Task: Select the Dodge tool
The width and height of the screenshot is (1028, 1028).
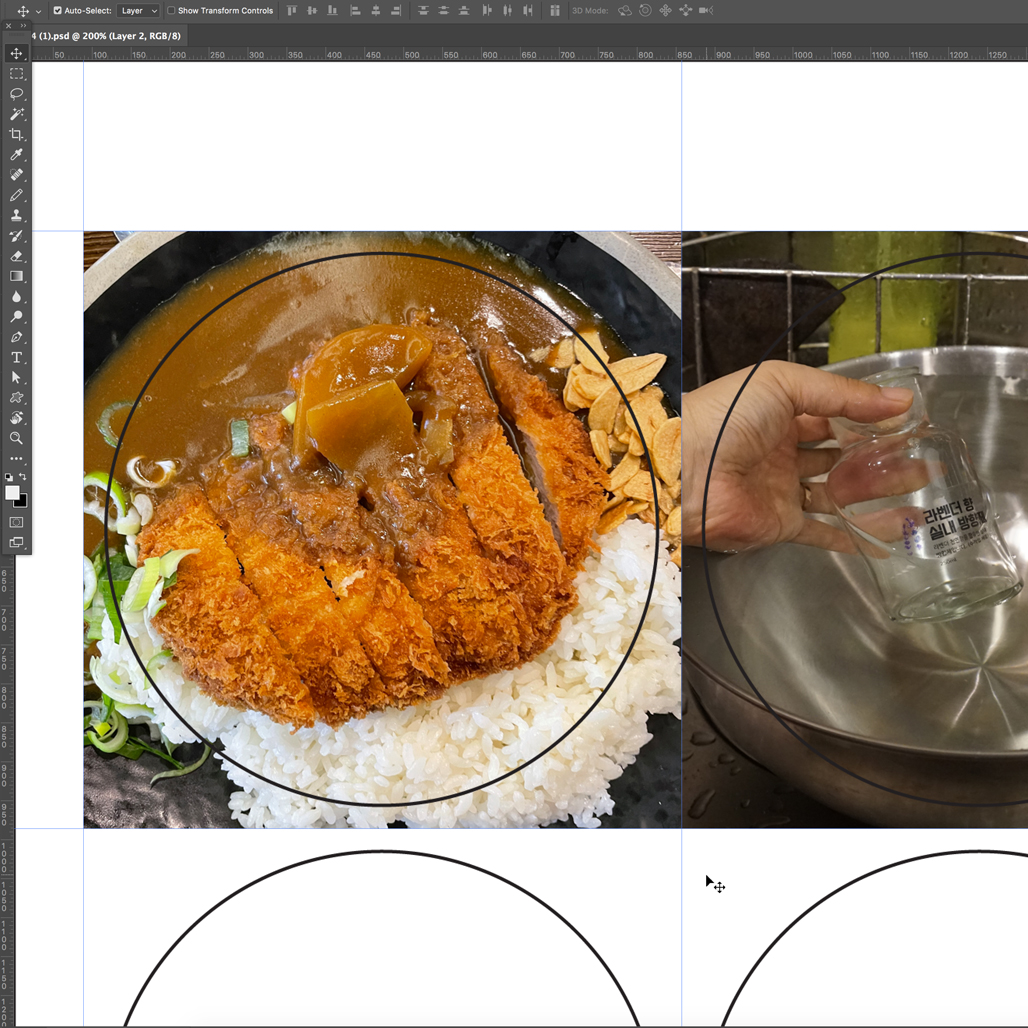Action: [x=16, y=317]
